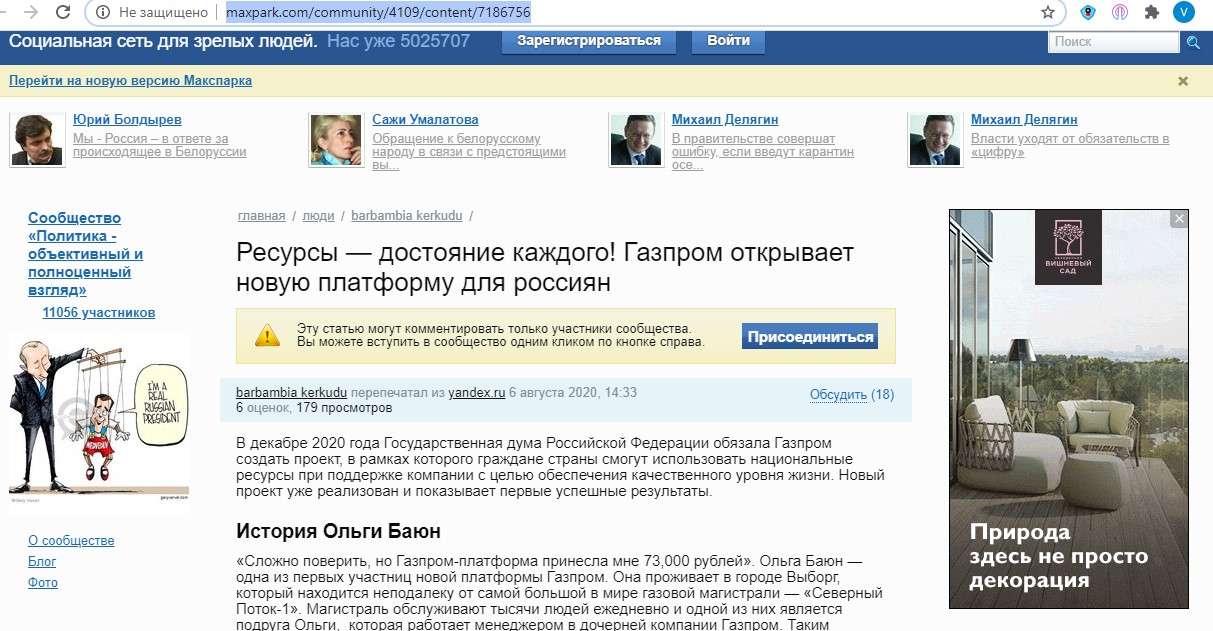Image resolution: width=1213 pixels, height=631 pixels.
Task: Open Обсудить (18) comments link
Action: pyautogui.click(x=851, y=395)
